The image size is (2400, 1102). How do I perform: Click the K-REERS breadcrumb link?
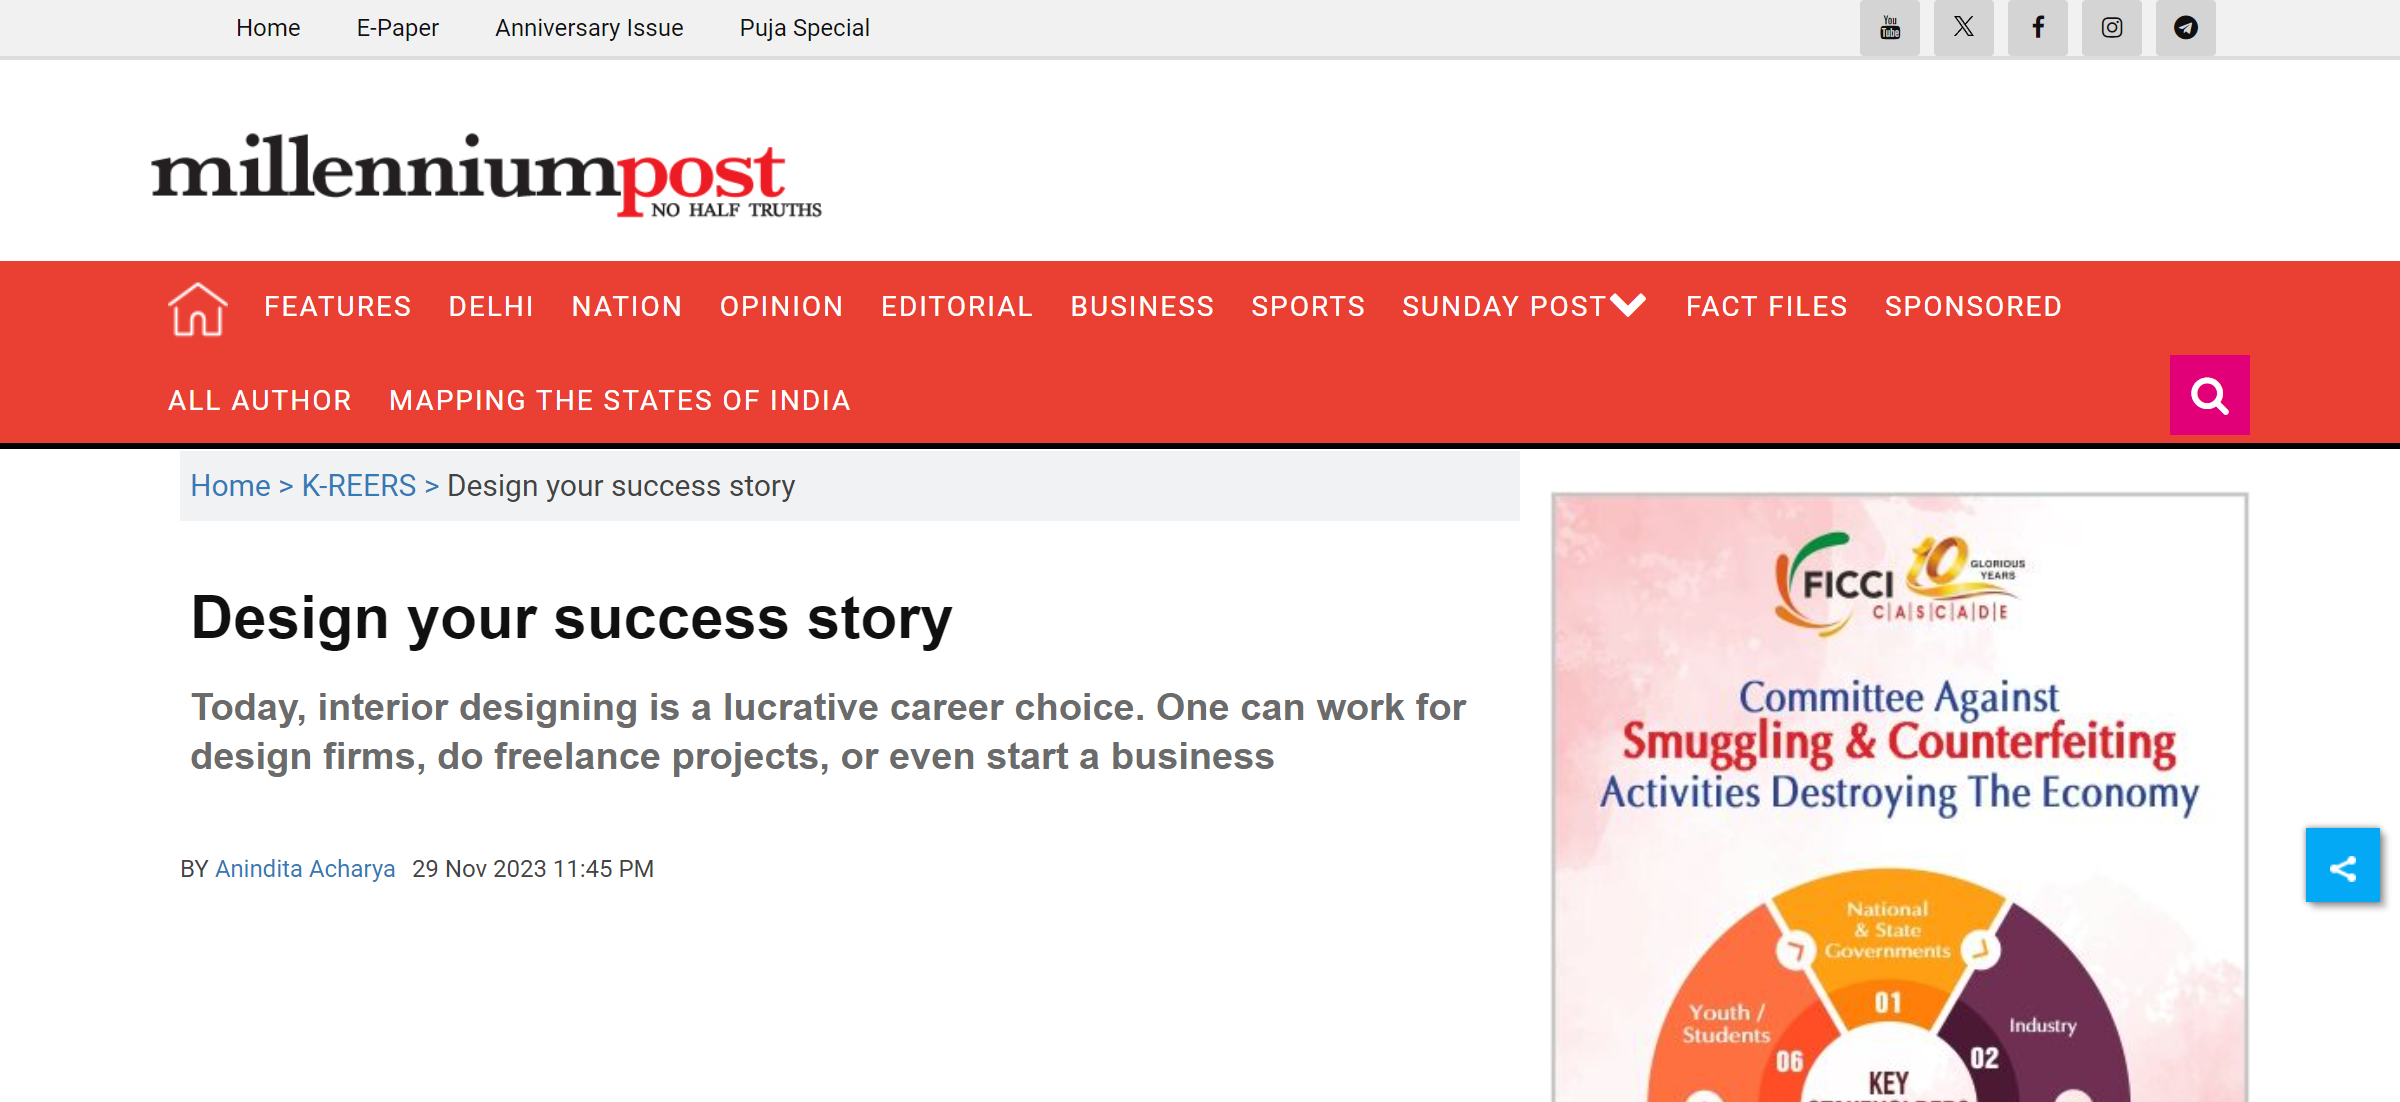click(359, 486)
